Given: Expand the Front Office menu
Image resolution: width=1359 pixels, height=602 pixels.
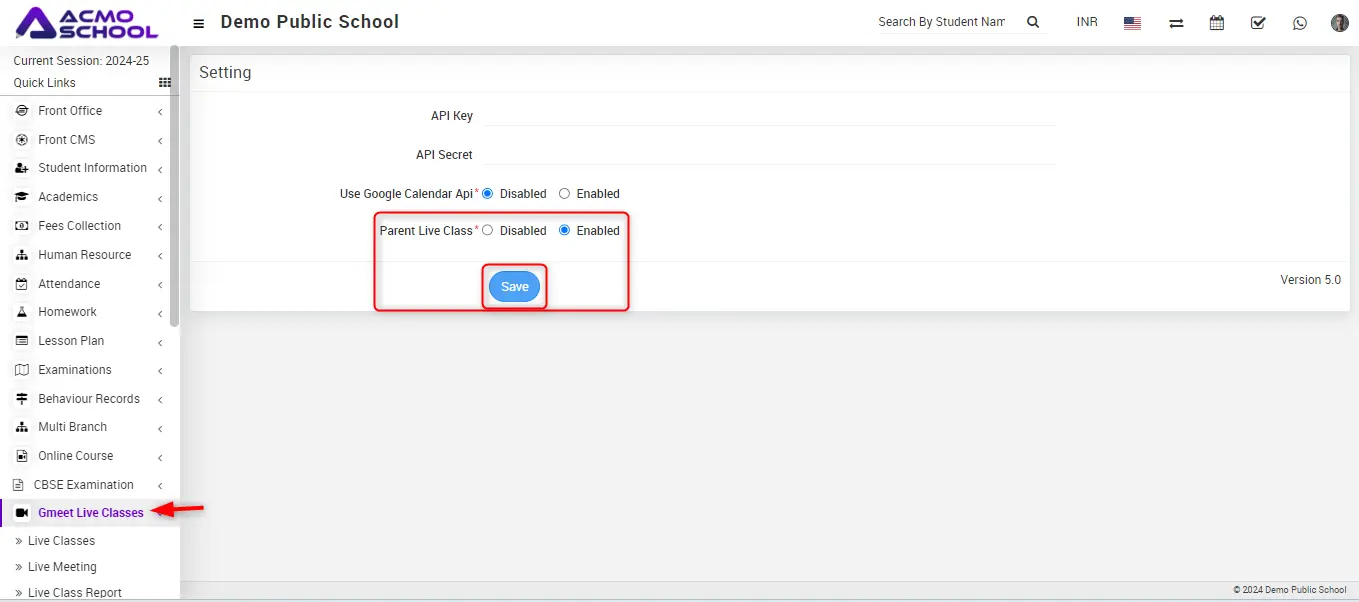Looking at the screenshot, I should coord(70,111).
